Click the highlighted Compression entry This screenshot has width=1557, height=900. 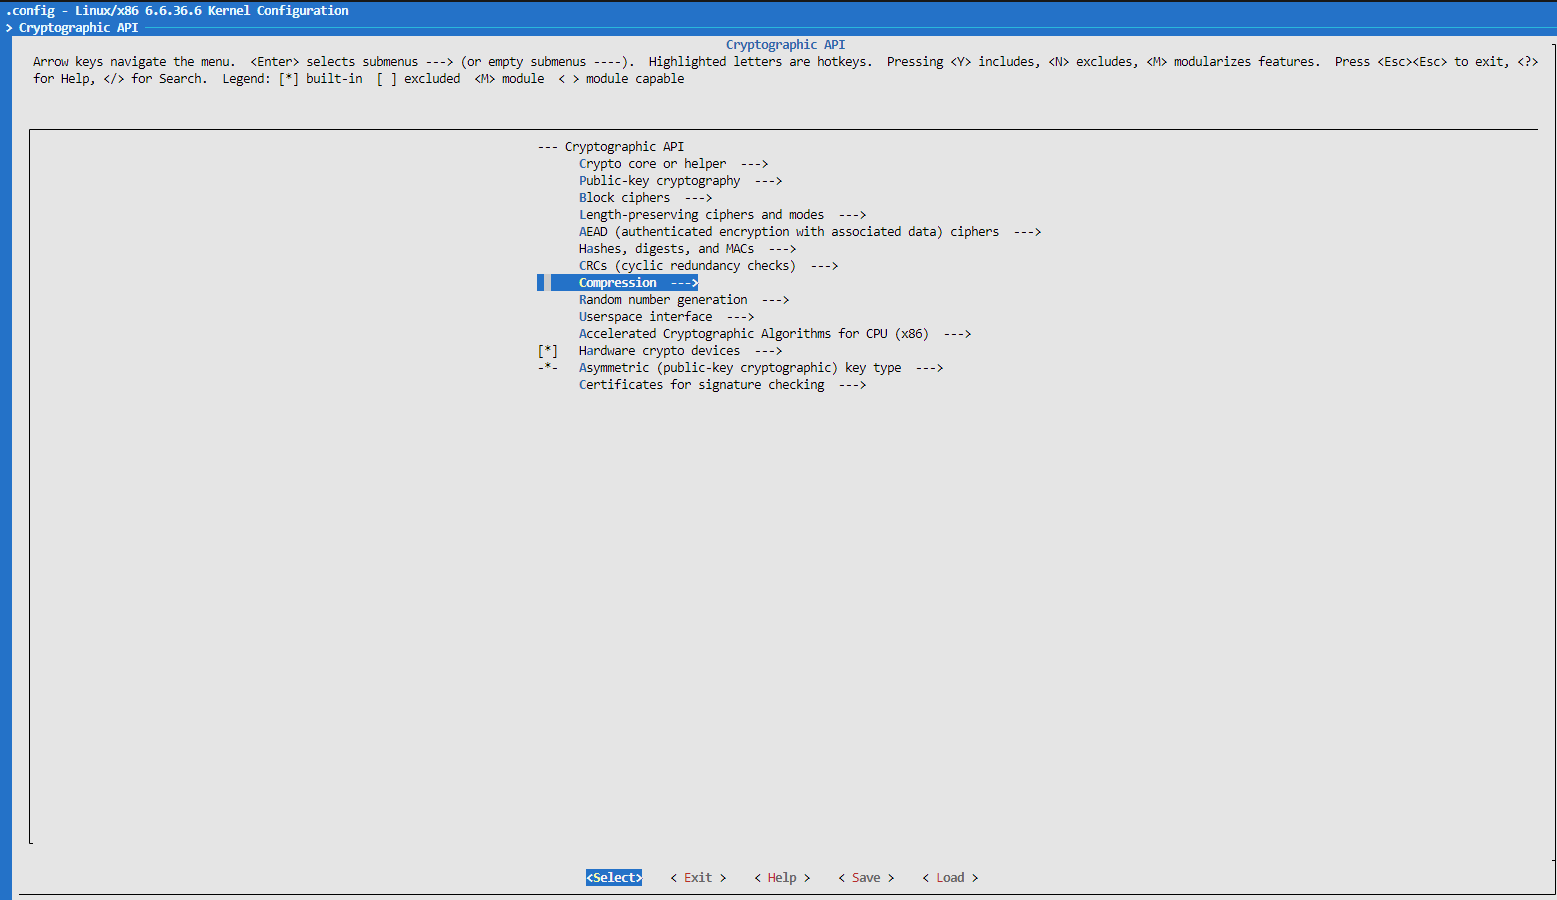coord(618,283)
